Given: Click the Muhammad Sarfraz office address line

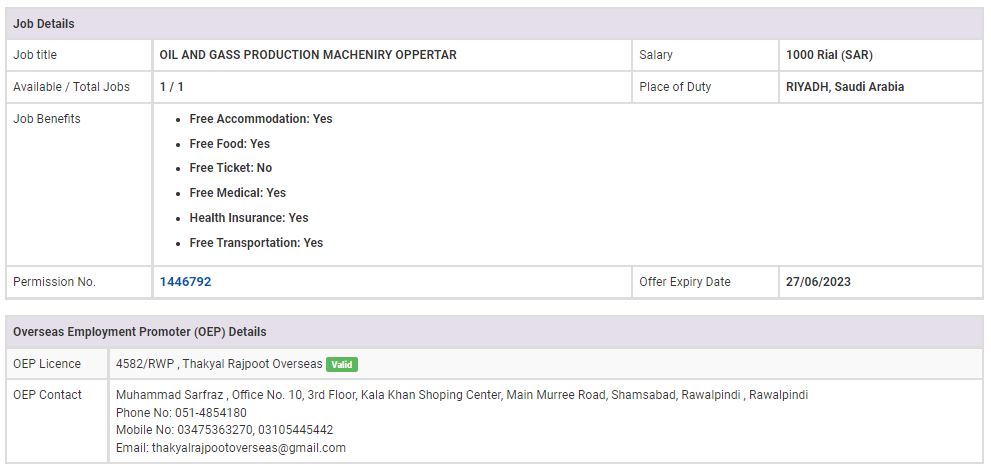Looking at the screenshot, I should click(462, 395).
